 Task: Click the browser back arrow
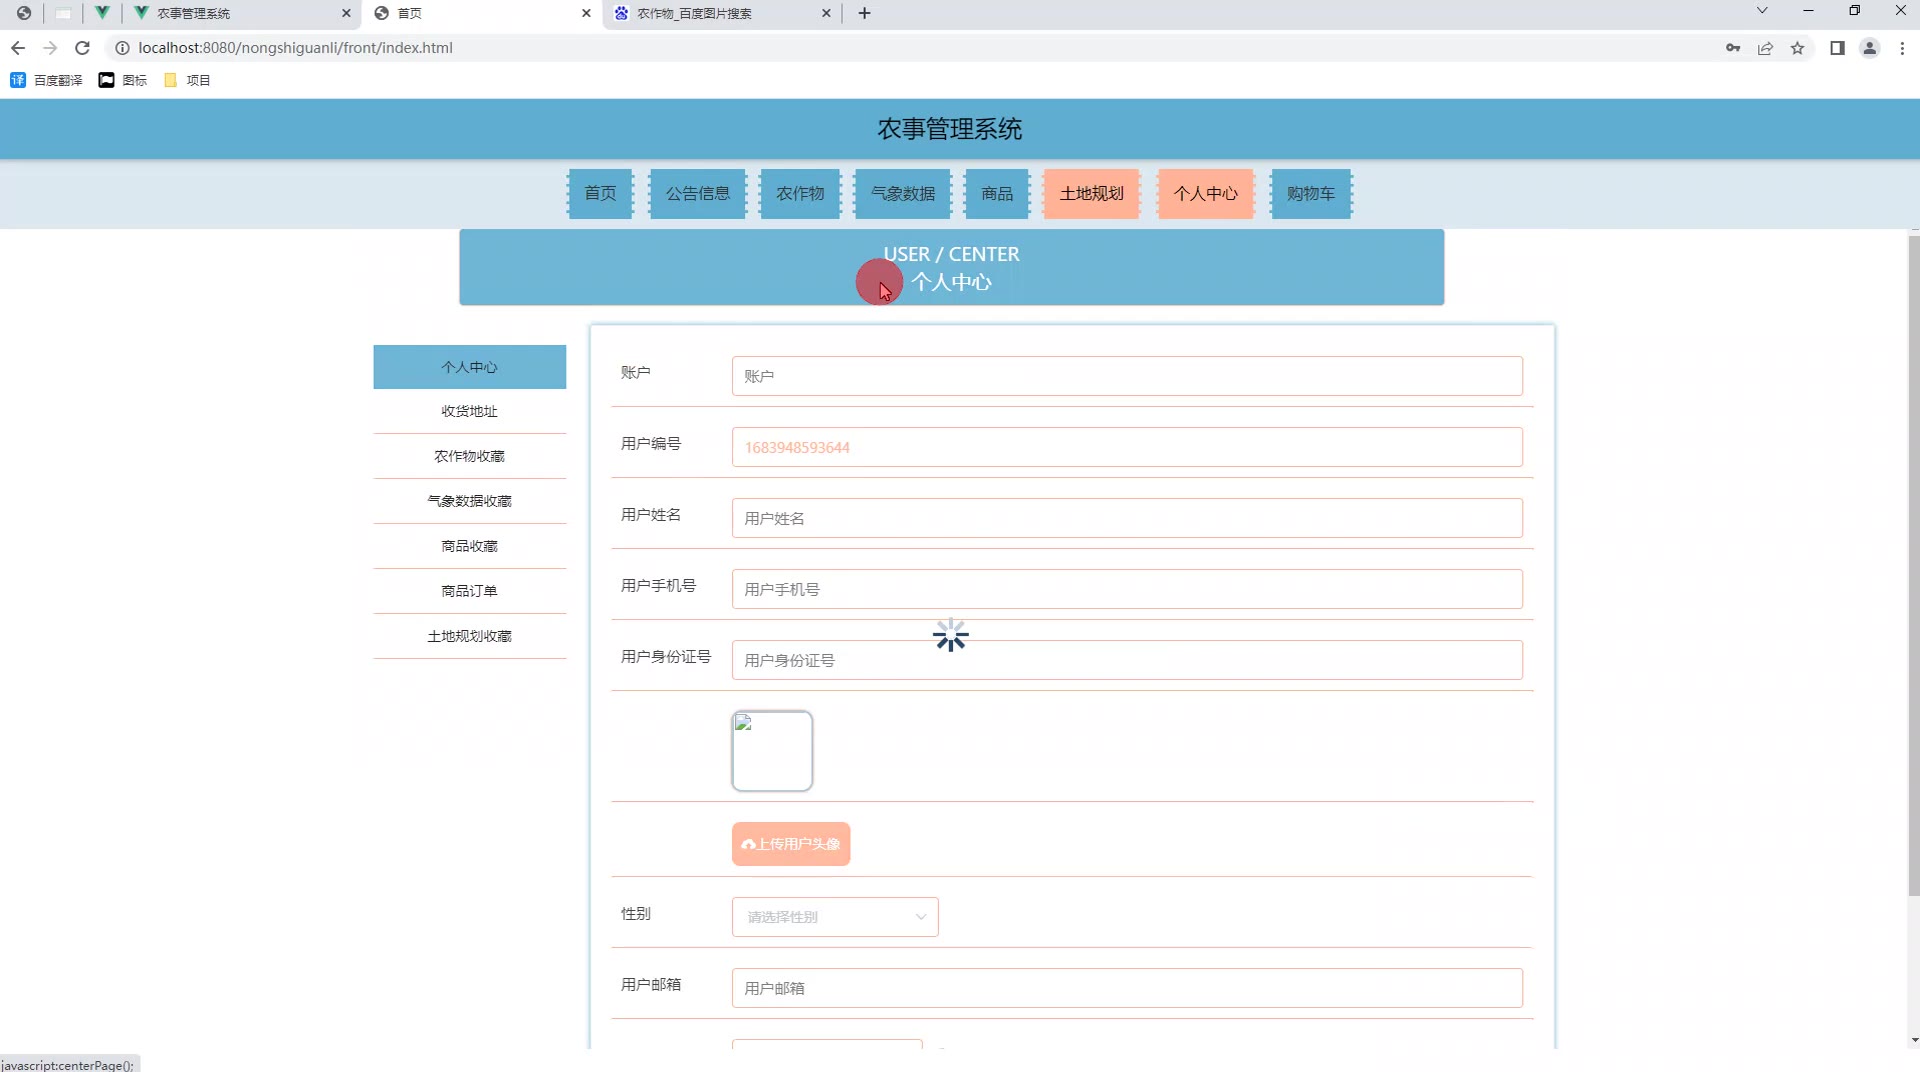coord(18,48)
